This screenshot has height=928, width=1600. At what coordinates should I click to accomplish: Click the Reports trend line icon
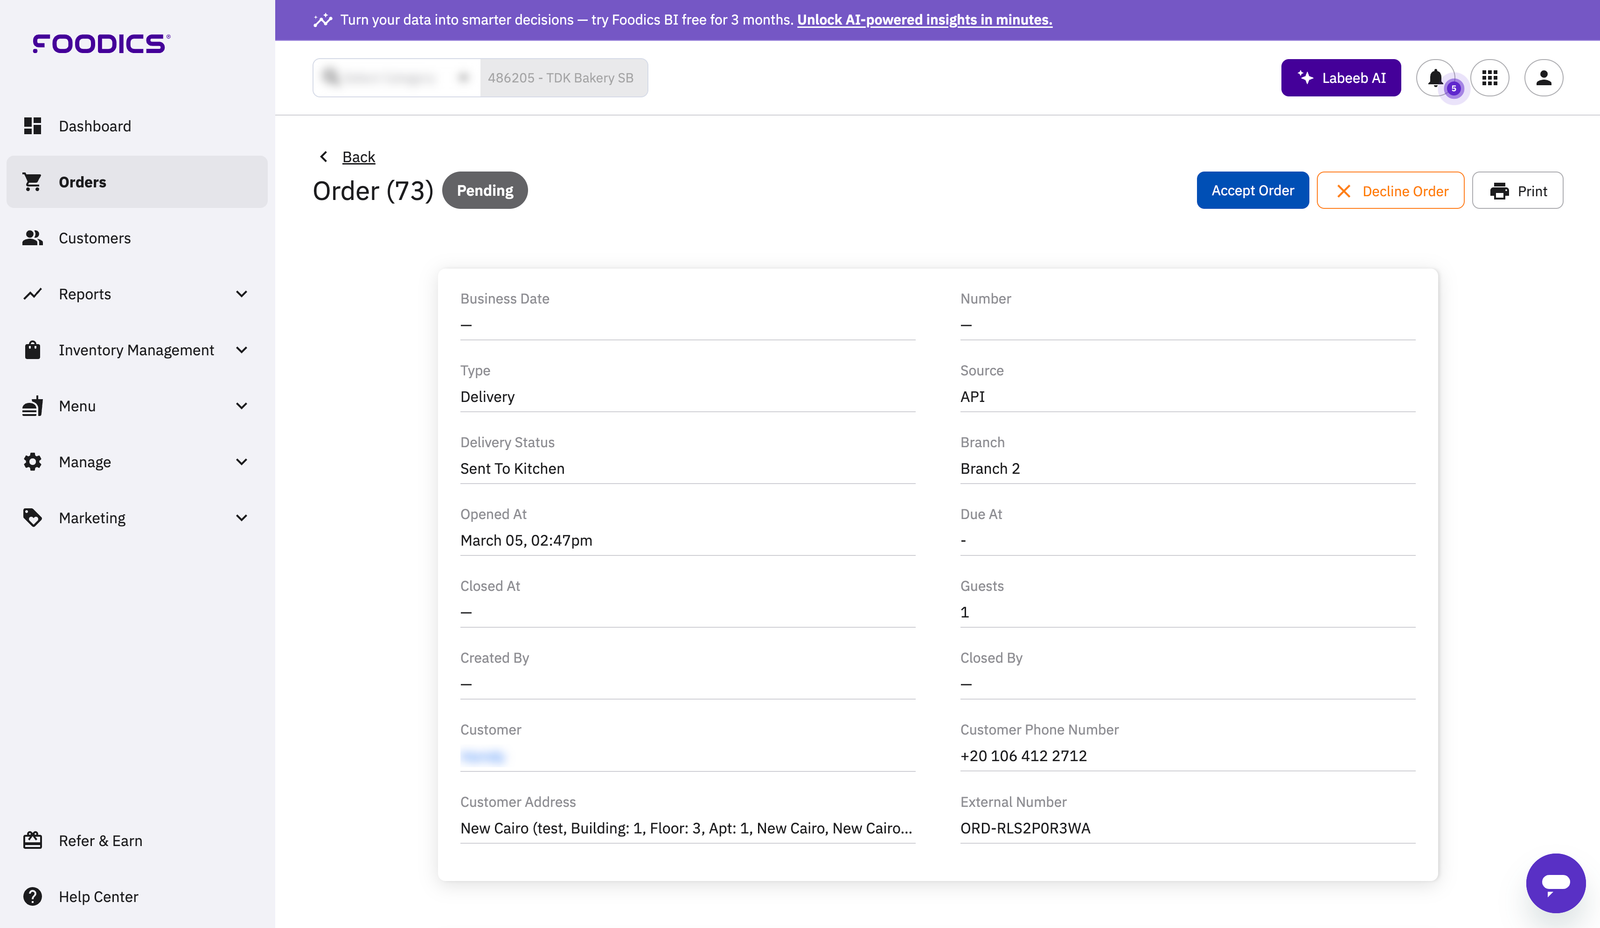point(33,294)
